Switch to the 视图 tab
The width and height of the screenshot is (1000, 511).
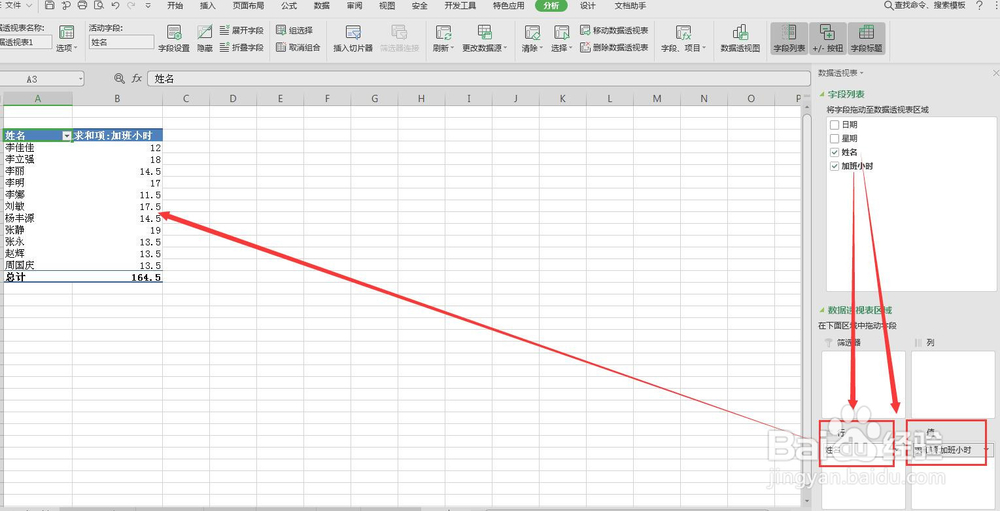(387, 6)
